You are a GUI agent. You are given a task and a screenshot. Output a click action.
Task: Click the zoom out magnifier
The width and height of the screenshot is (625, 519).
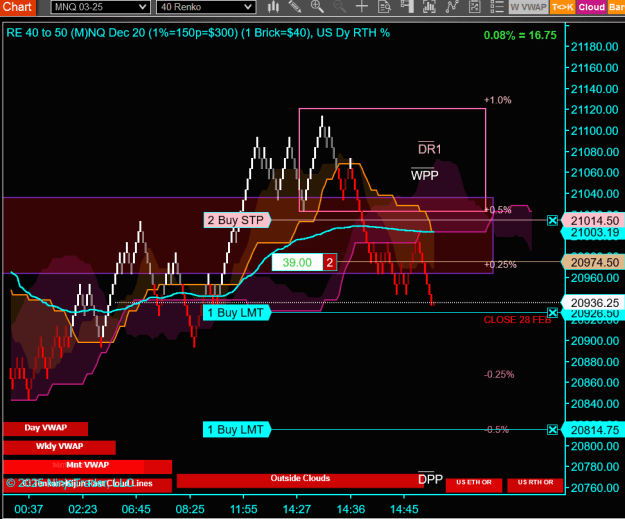coord(339,7)
